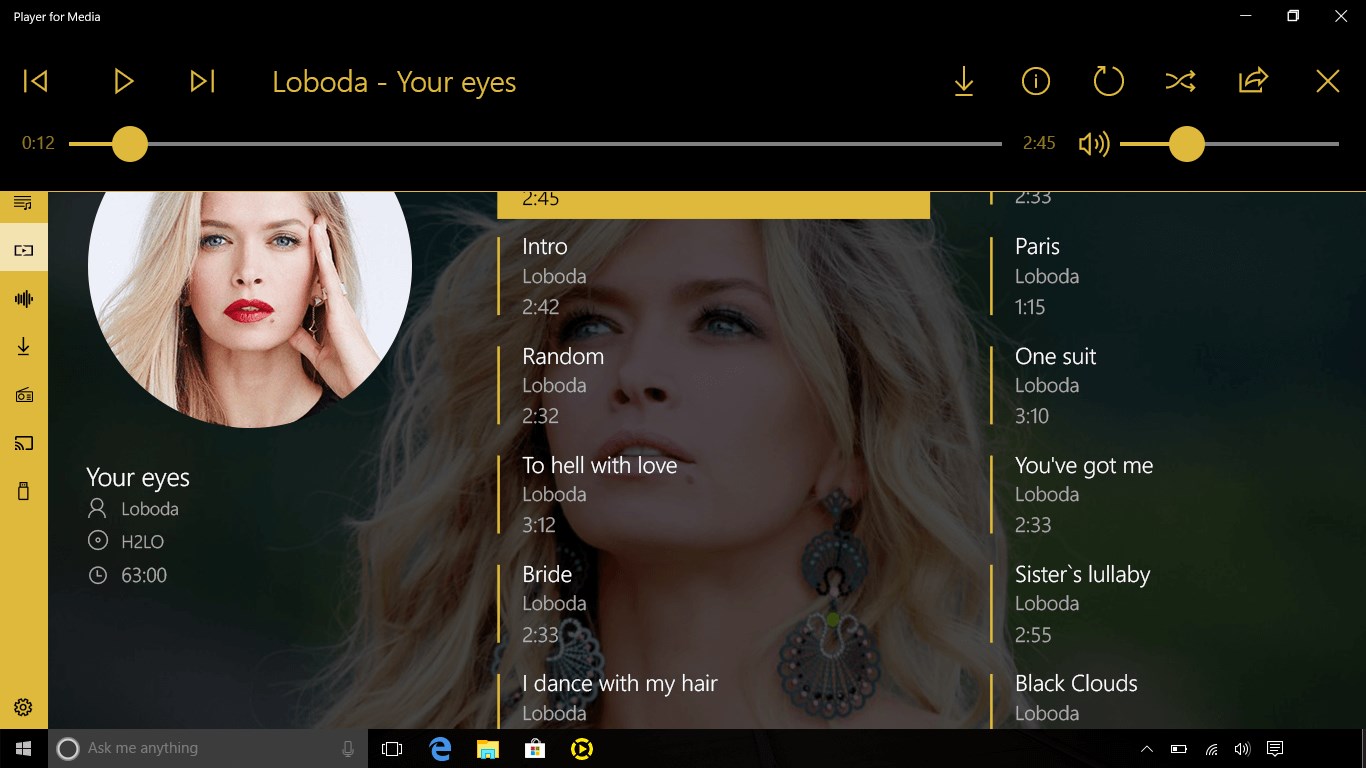
Task: Open the downloads section in the sidebar
Action: (x=22, y=346)
